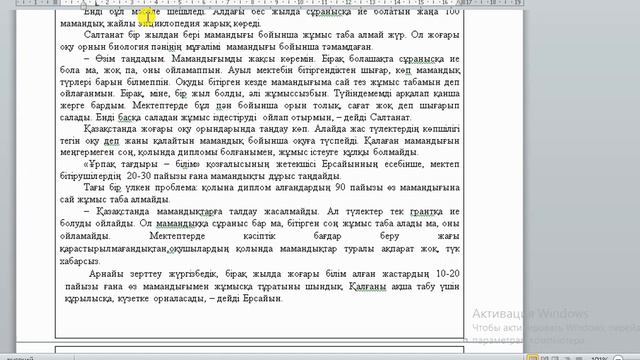640x360 pixels.
Task: Click the word "жетекшісі"
Action: [x=296, y=164]
